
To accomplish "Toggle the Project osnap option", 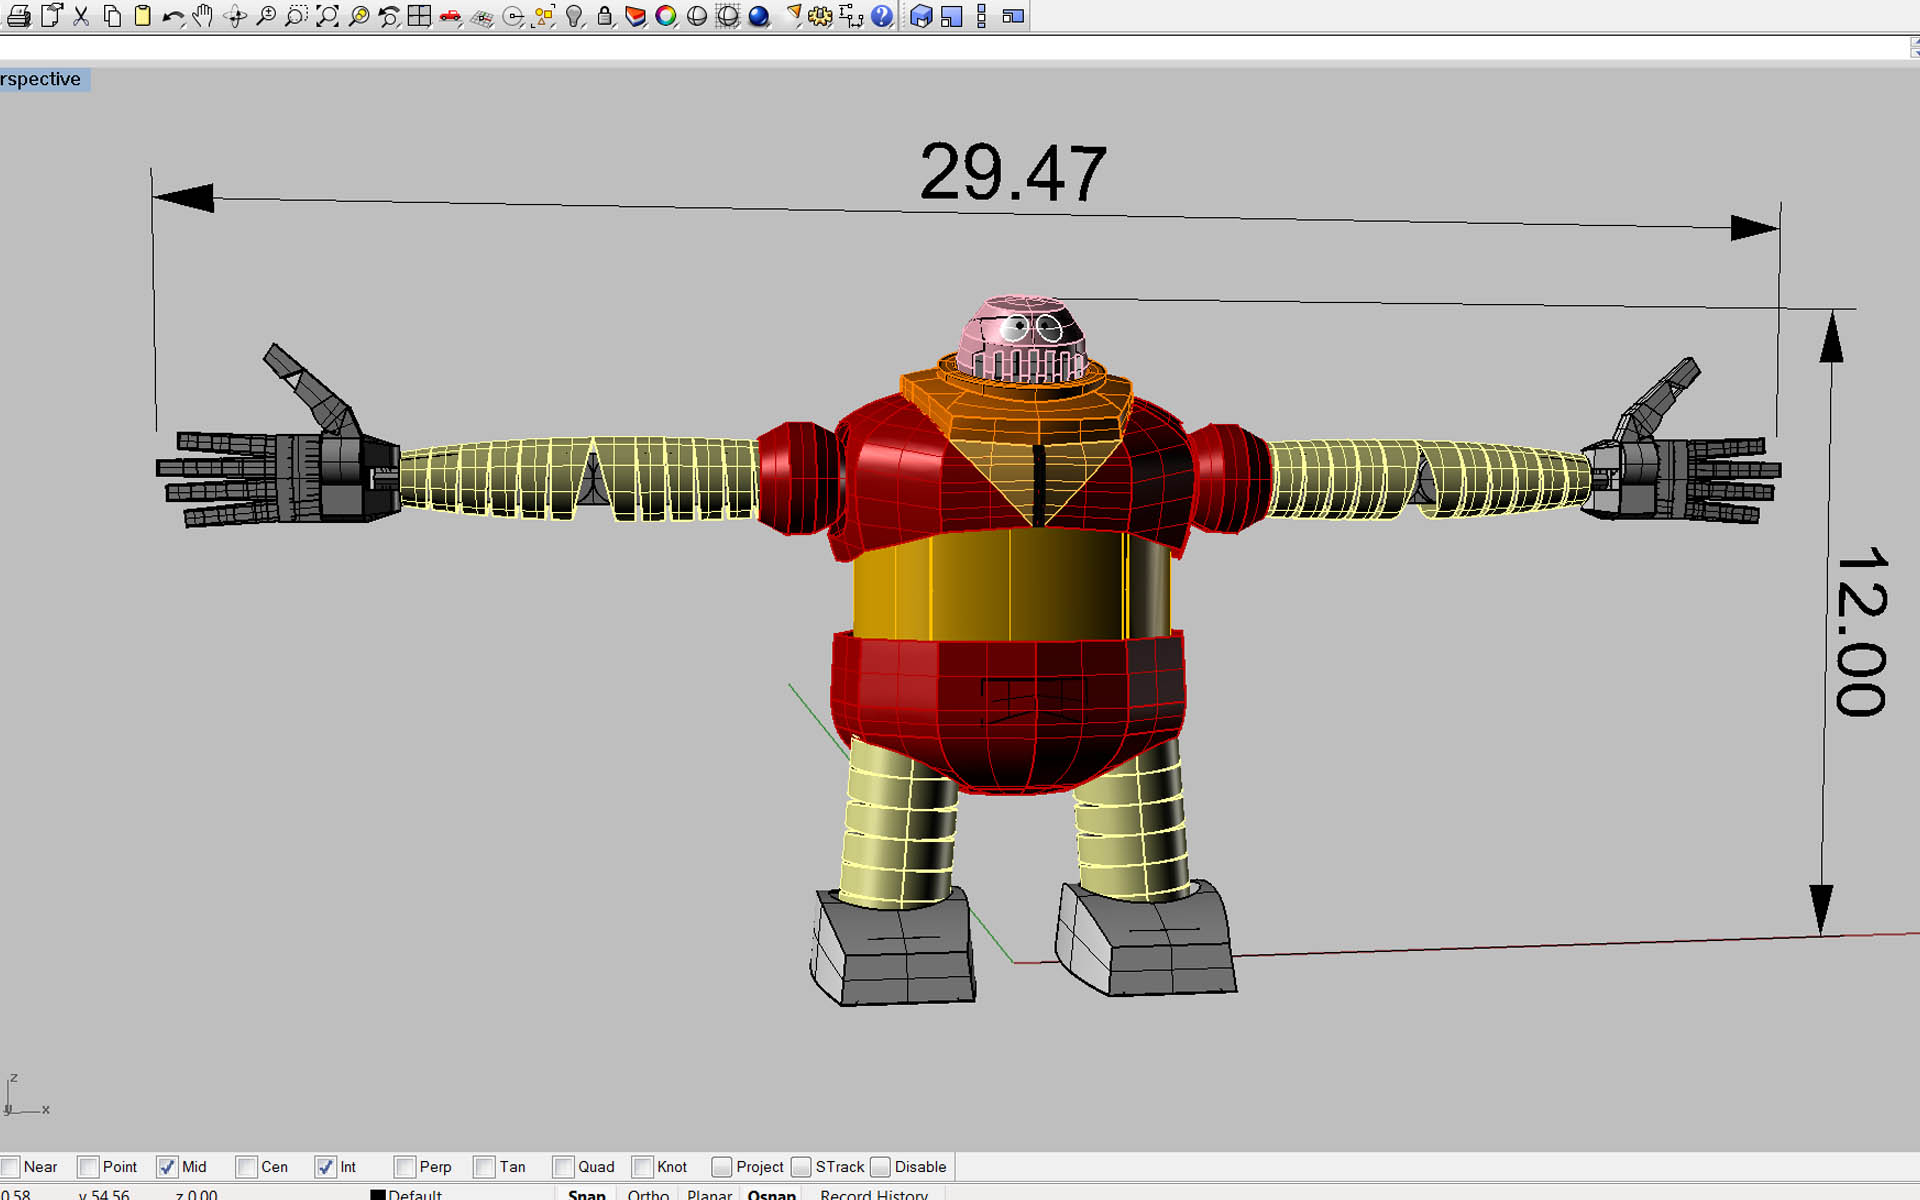I will click(722, 1167).
